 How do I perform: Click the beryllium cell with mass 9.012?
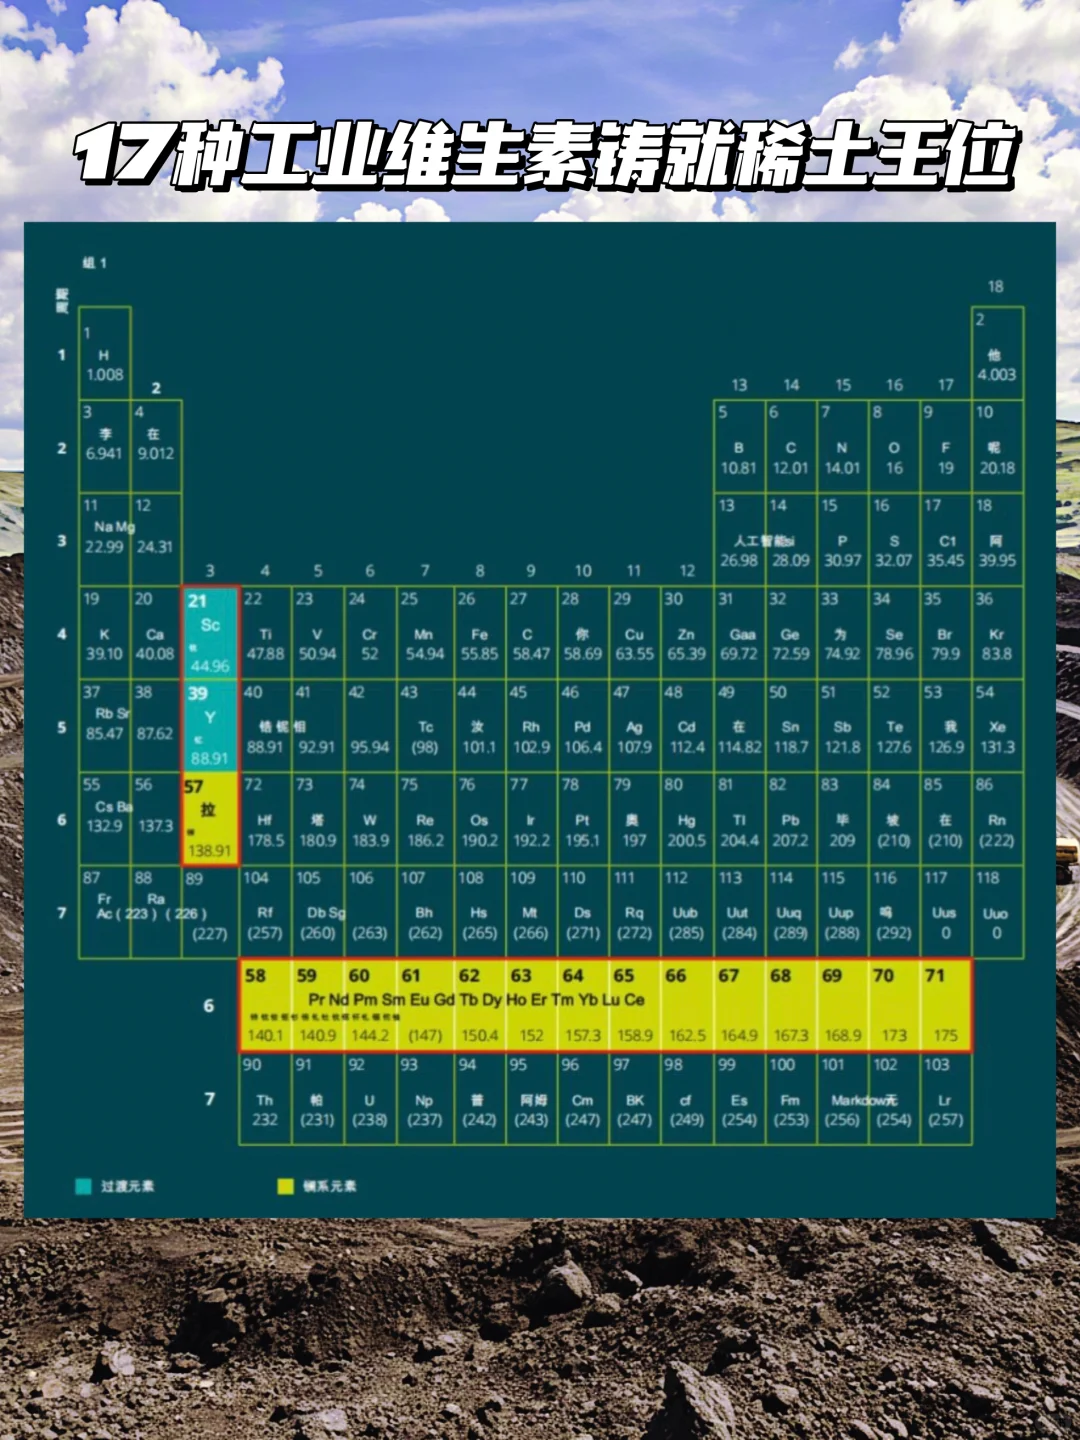[156, 446]
